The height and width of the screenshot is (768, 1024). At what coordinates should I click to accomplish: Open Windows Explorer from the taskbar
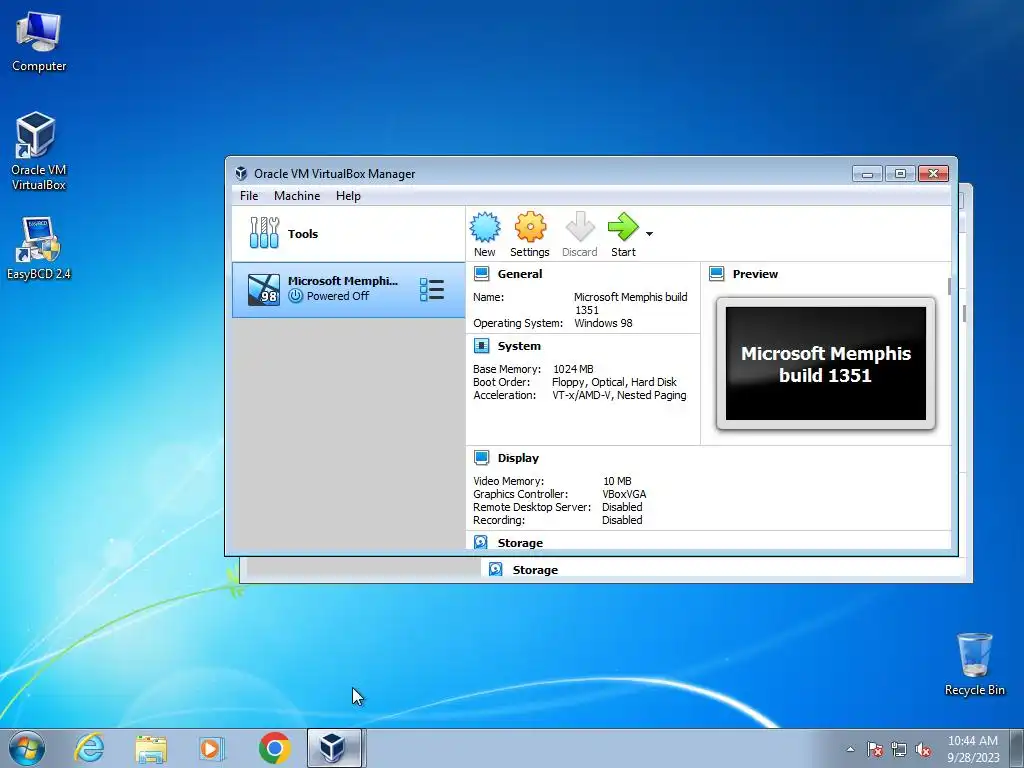tap(151, 748)
